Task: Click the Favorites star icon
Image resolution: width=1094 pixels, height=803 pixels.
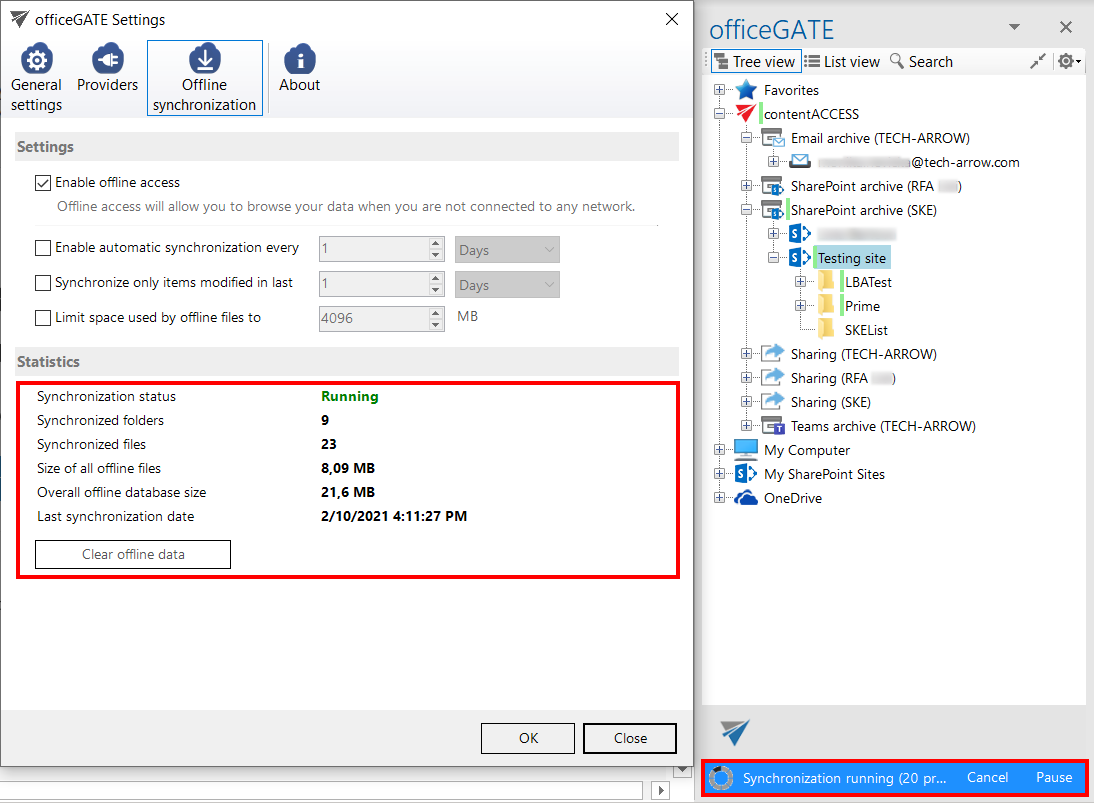Action: click(746, 90)
